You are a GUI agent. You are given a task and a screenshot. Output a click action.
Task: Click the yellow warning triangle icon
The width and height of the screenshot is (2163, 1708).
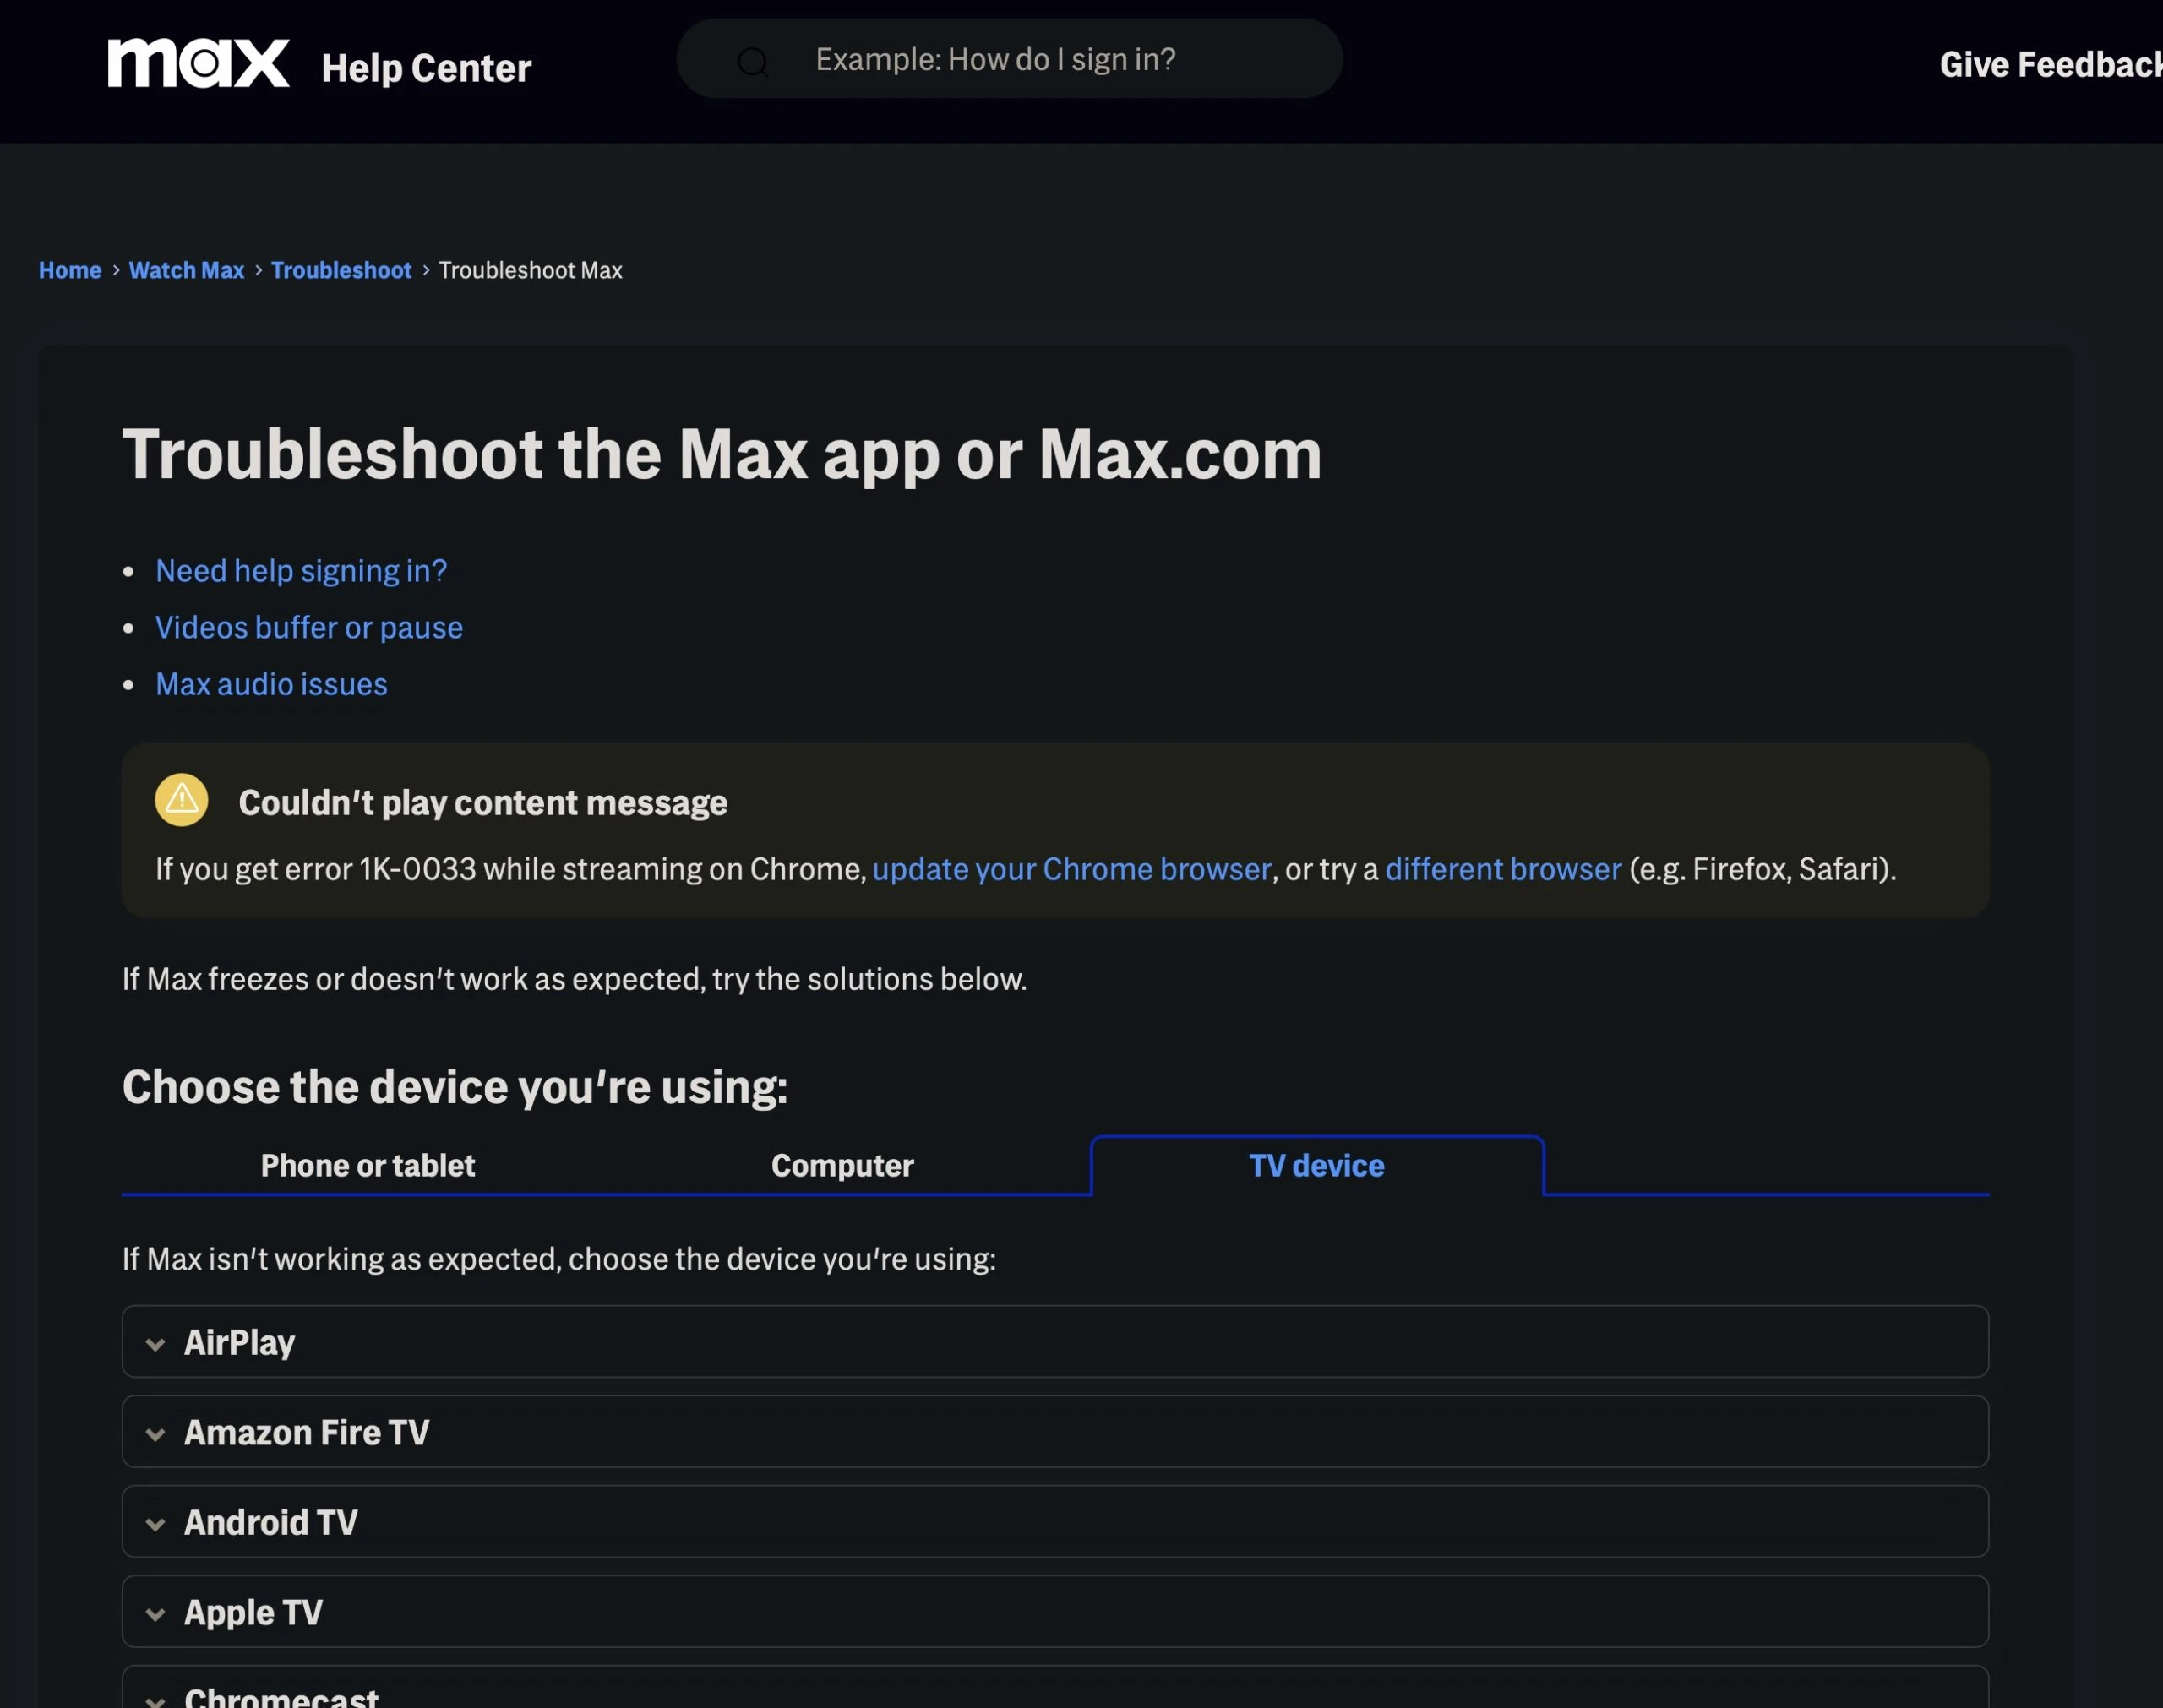(181, 800)
